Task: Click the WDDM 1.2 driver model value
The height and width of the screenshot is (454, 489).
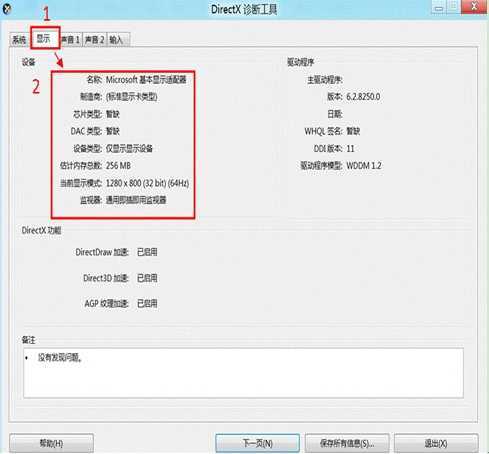Action: tap(364, 166)
